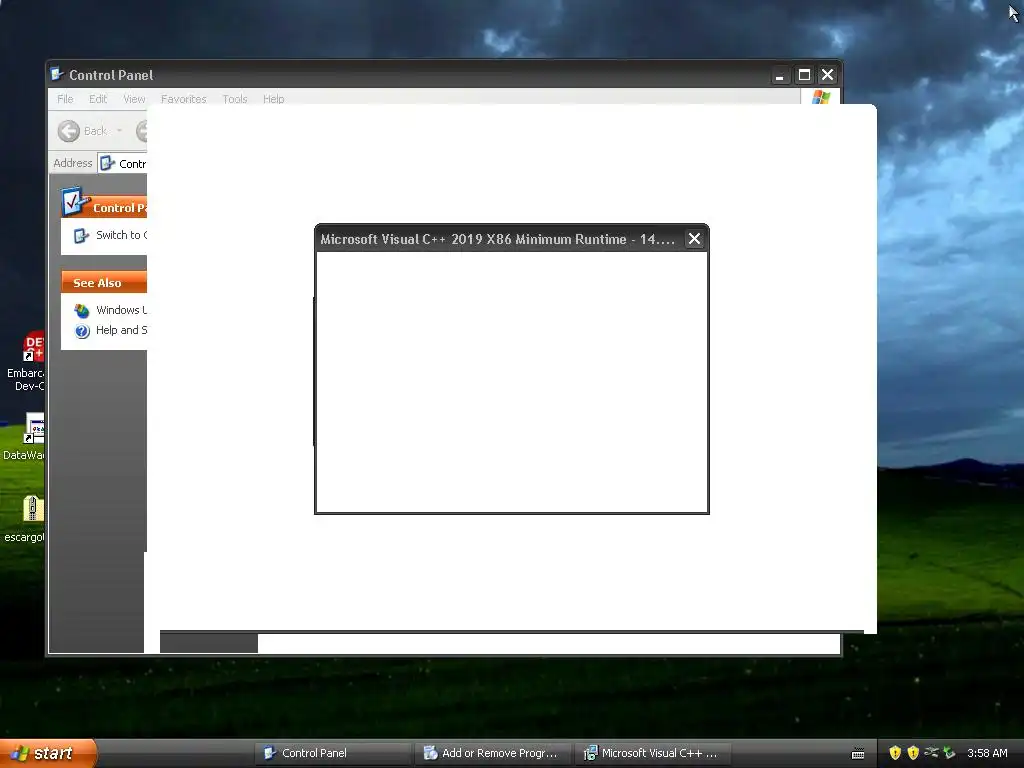The width and height of the screenshot is (1024, 768).
Task: Click the Control Panel sidebar checkmark icon
Action: click(x=75, y=201)
